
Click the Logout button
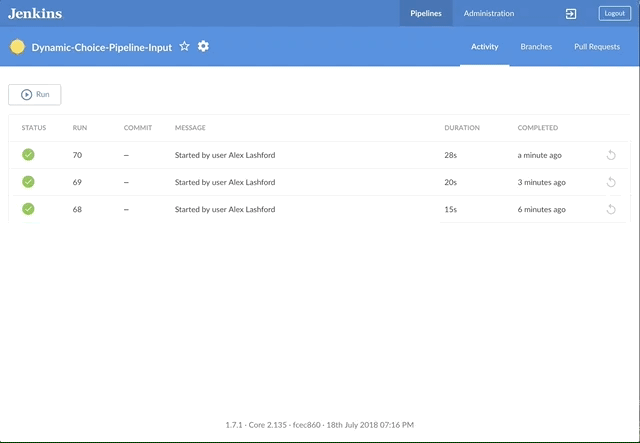(614, 14)
